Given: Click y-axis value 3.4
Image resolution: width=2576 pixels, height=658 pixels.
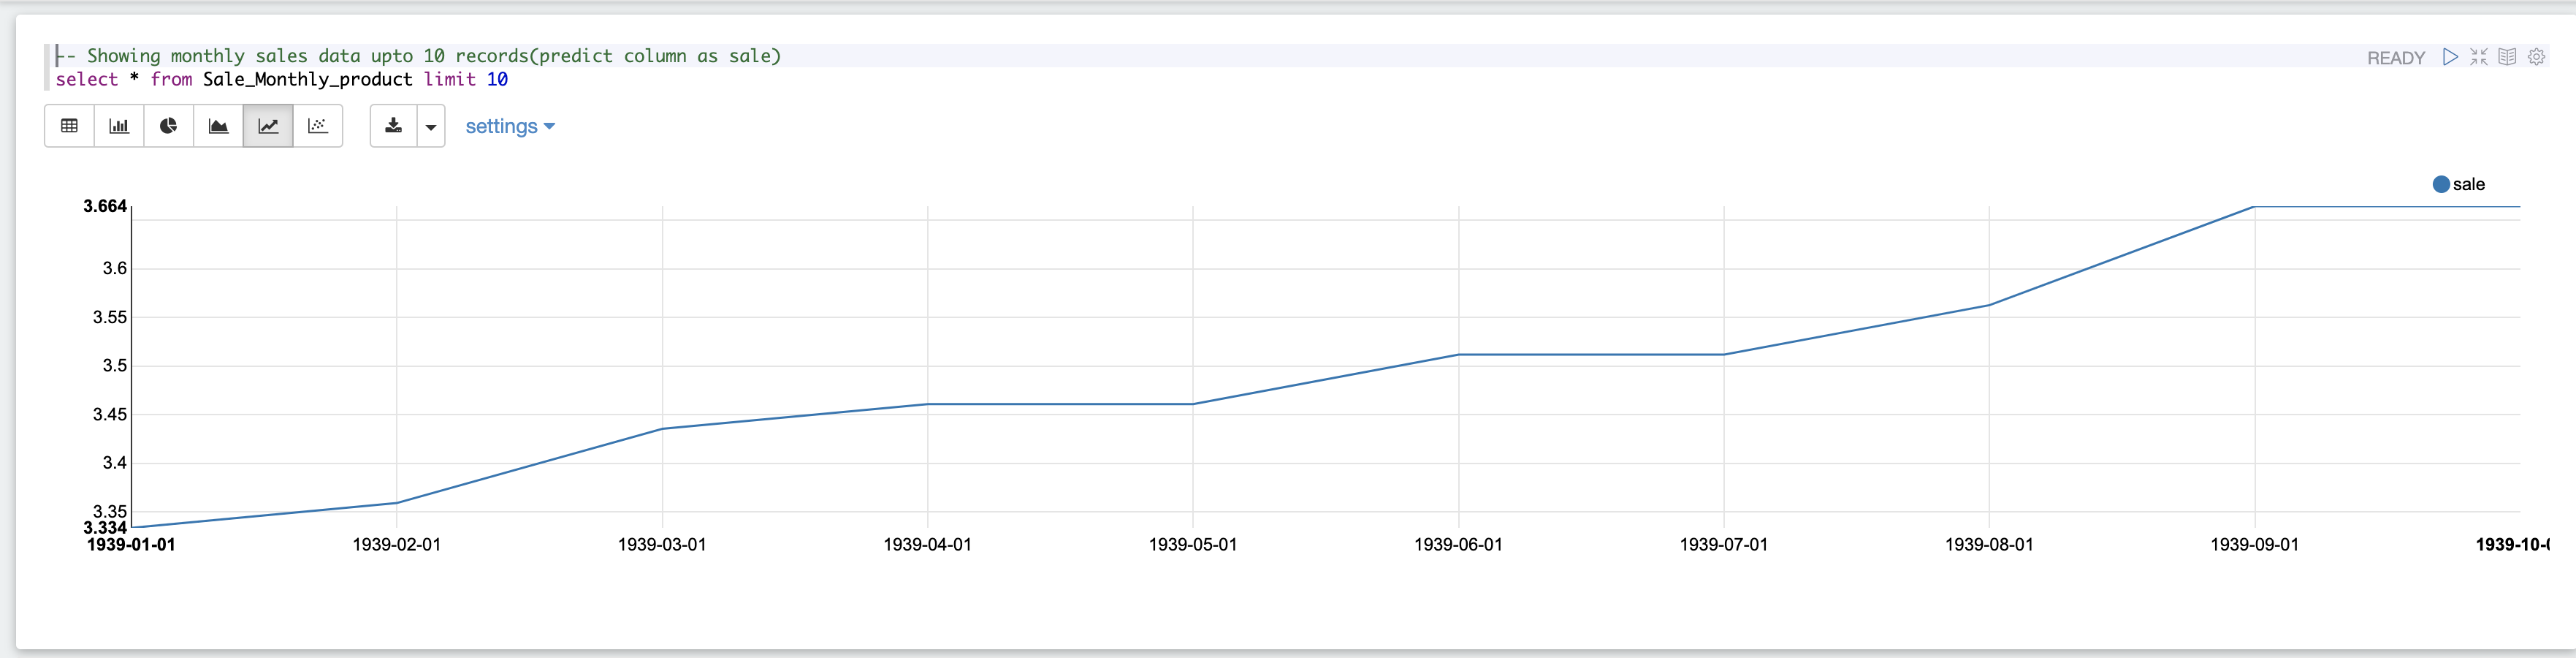Looking at the screenshot, I should point(115,462).
